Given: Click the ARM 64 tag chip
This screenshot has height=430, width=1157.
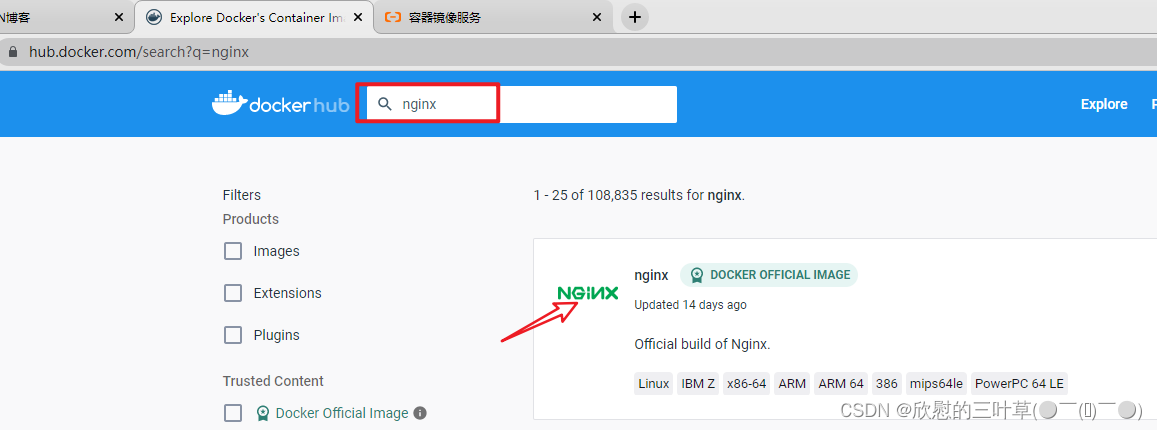Looking at the screenshot, I should (x=840, y=384).
